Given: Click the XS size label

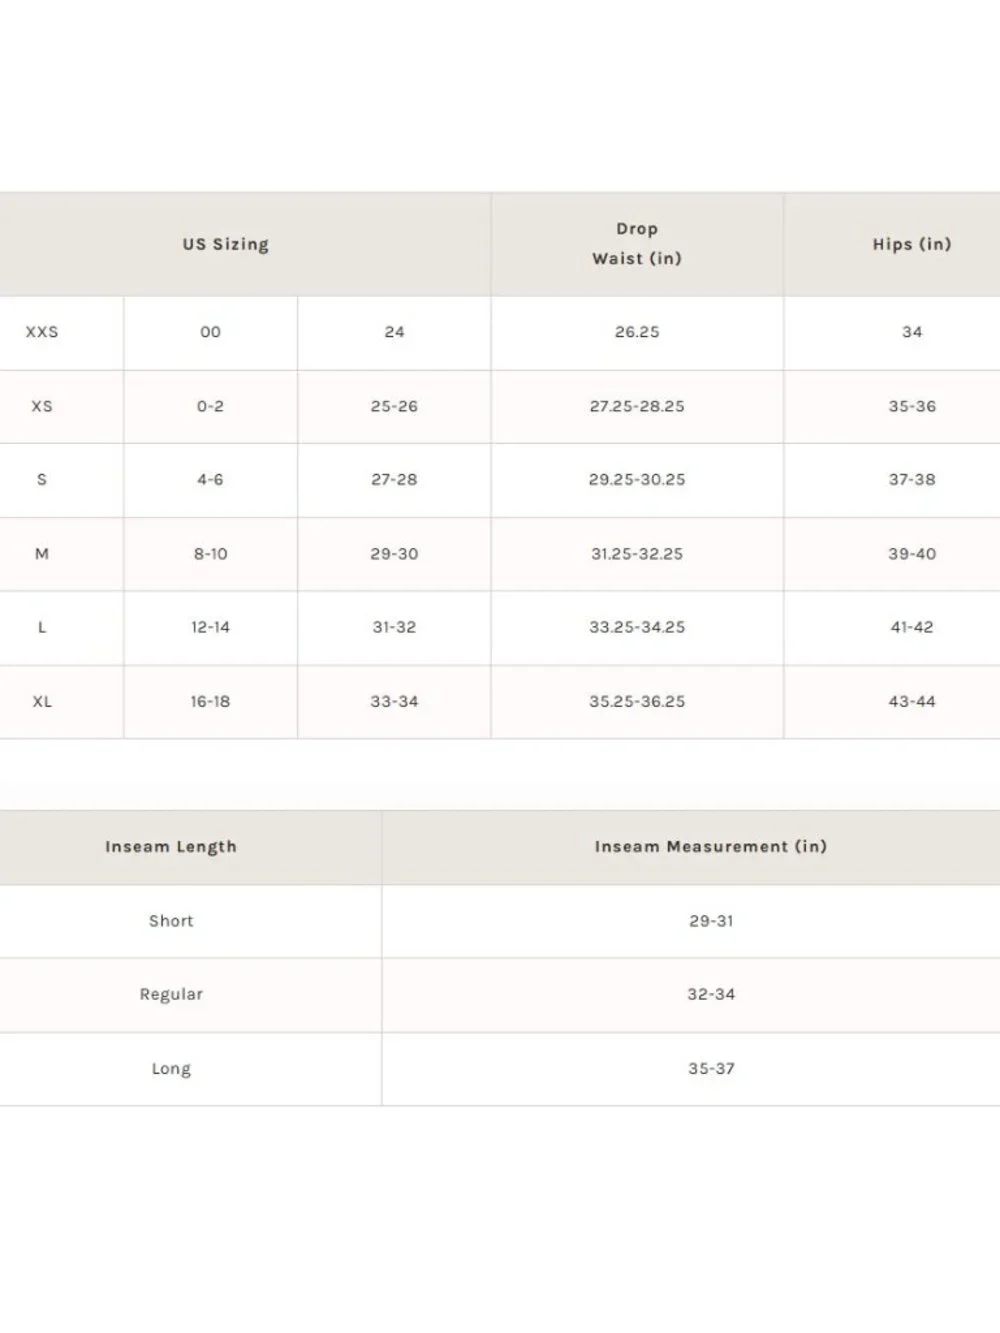Looking at the screenshot, I should (42, 406).
